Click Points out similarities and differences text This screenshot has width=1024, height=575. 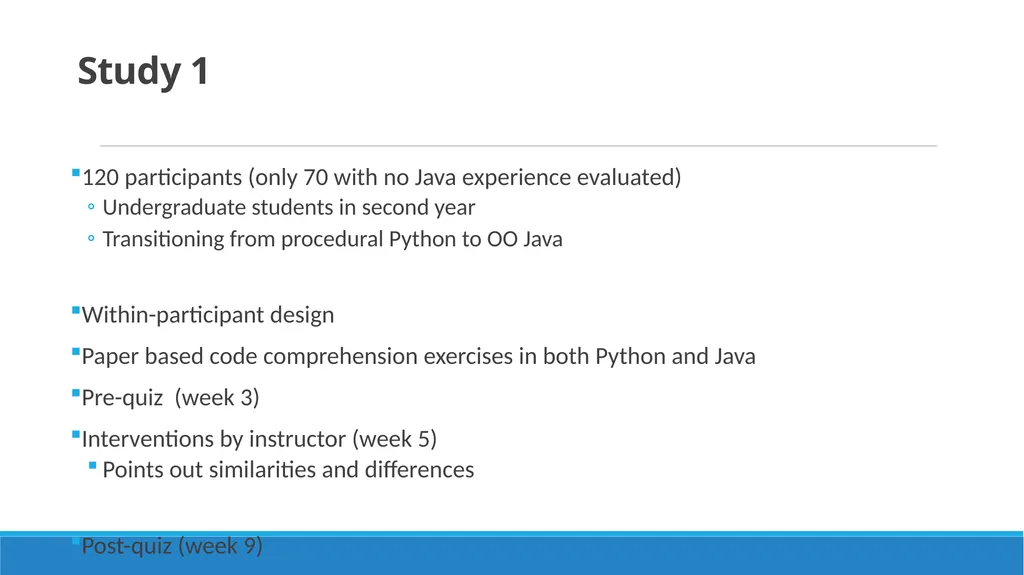click(x=288, y=470)
